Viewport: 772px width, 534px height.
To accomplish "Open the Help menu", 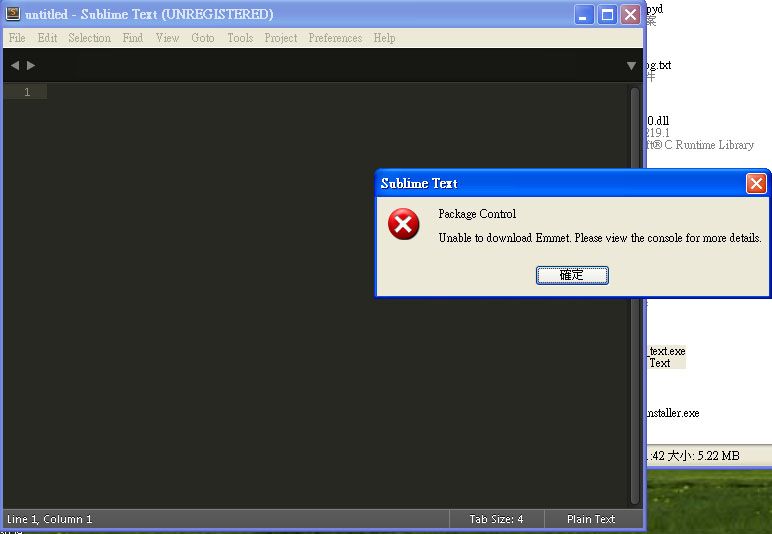I will coord(384,38).
